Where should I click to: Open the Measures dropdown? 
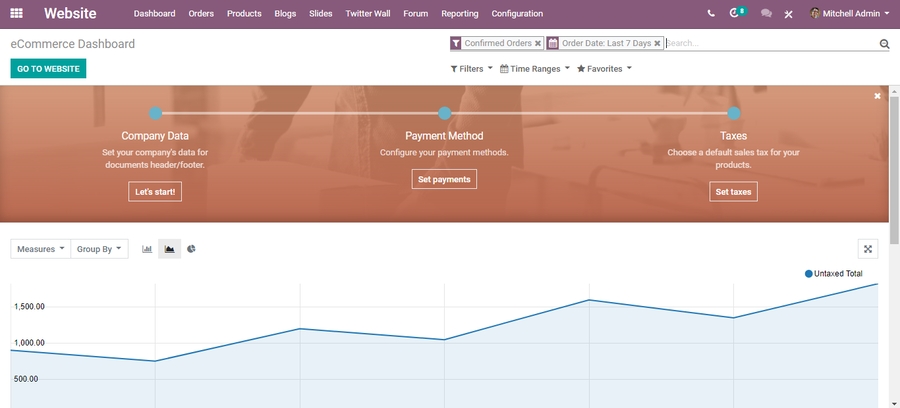pos(41,249)
